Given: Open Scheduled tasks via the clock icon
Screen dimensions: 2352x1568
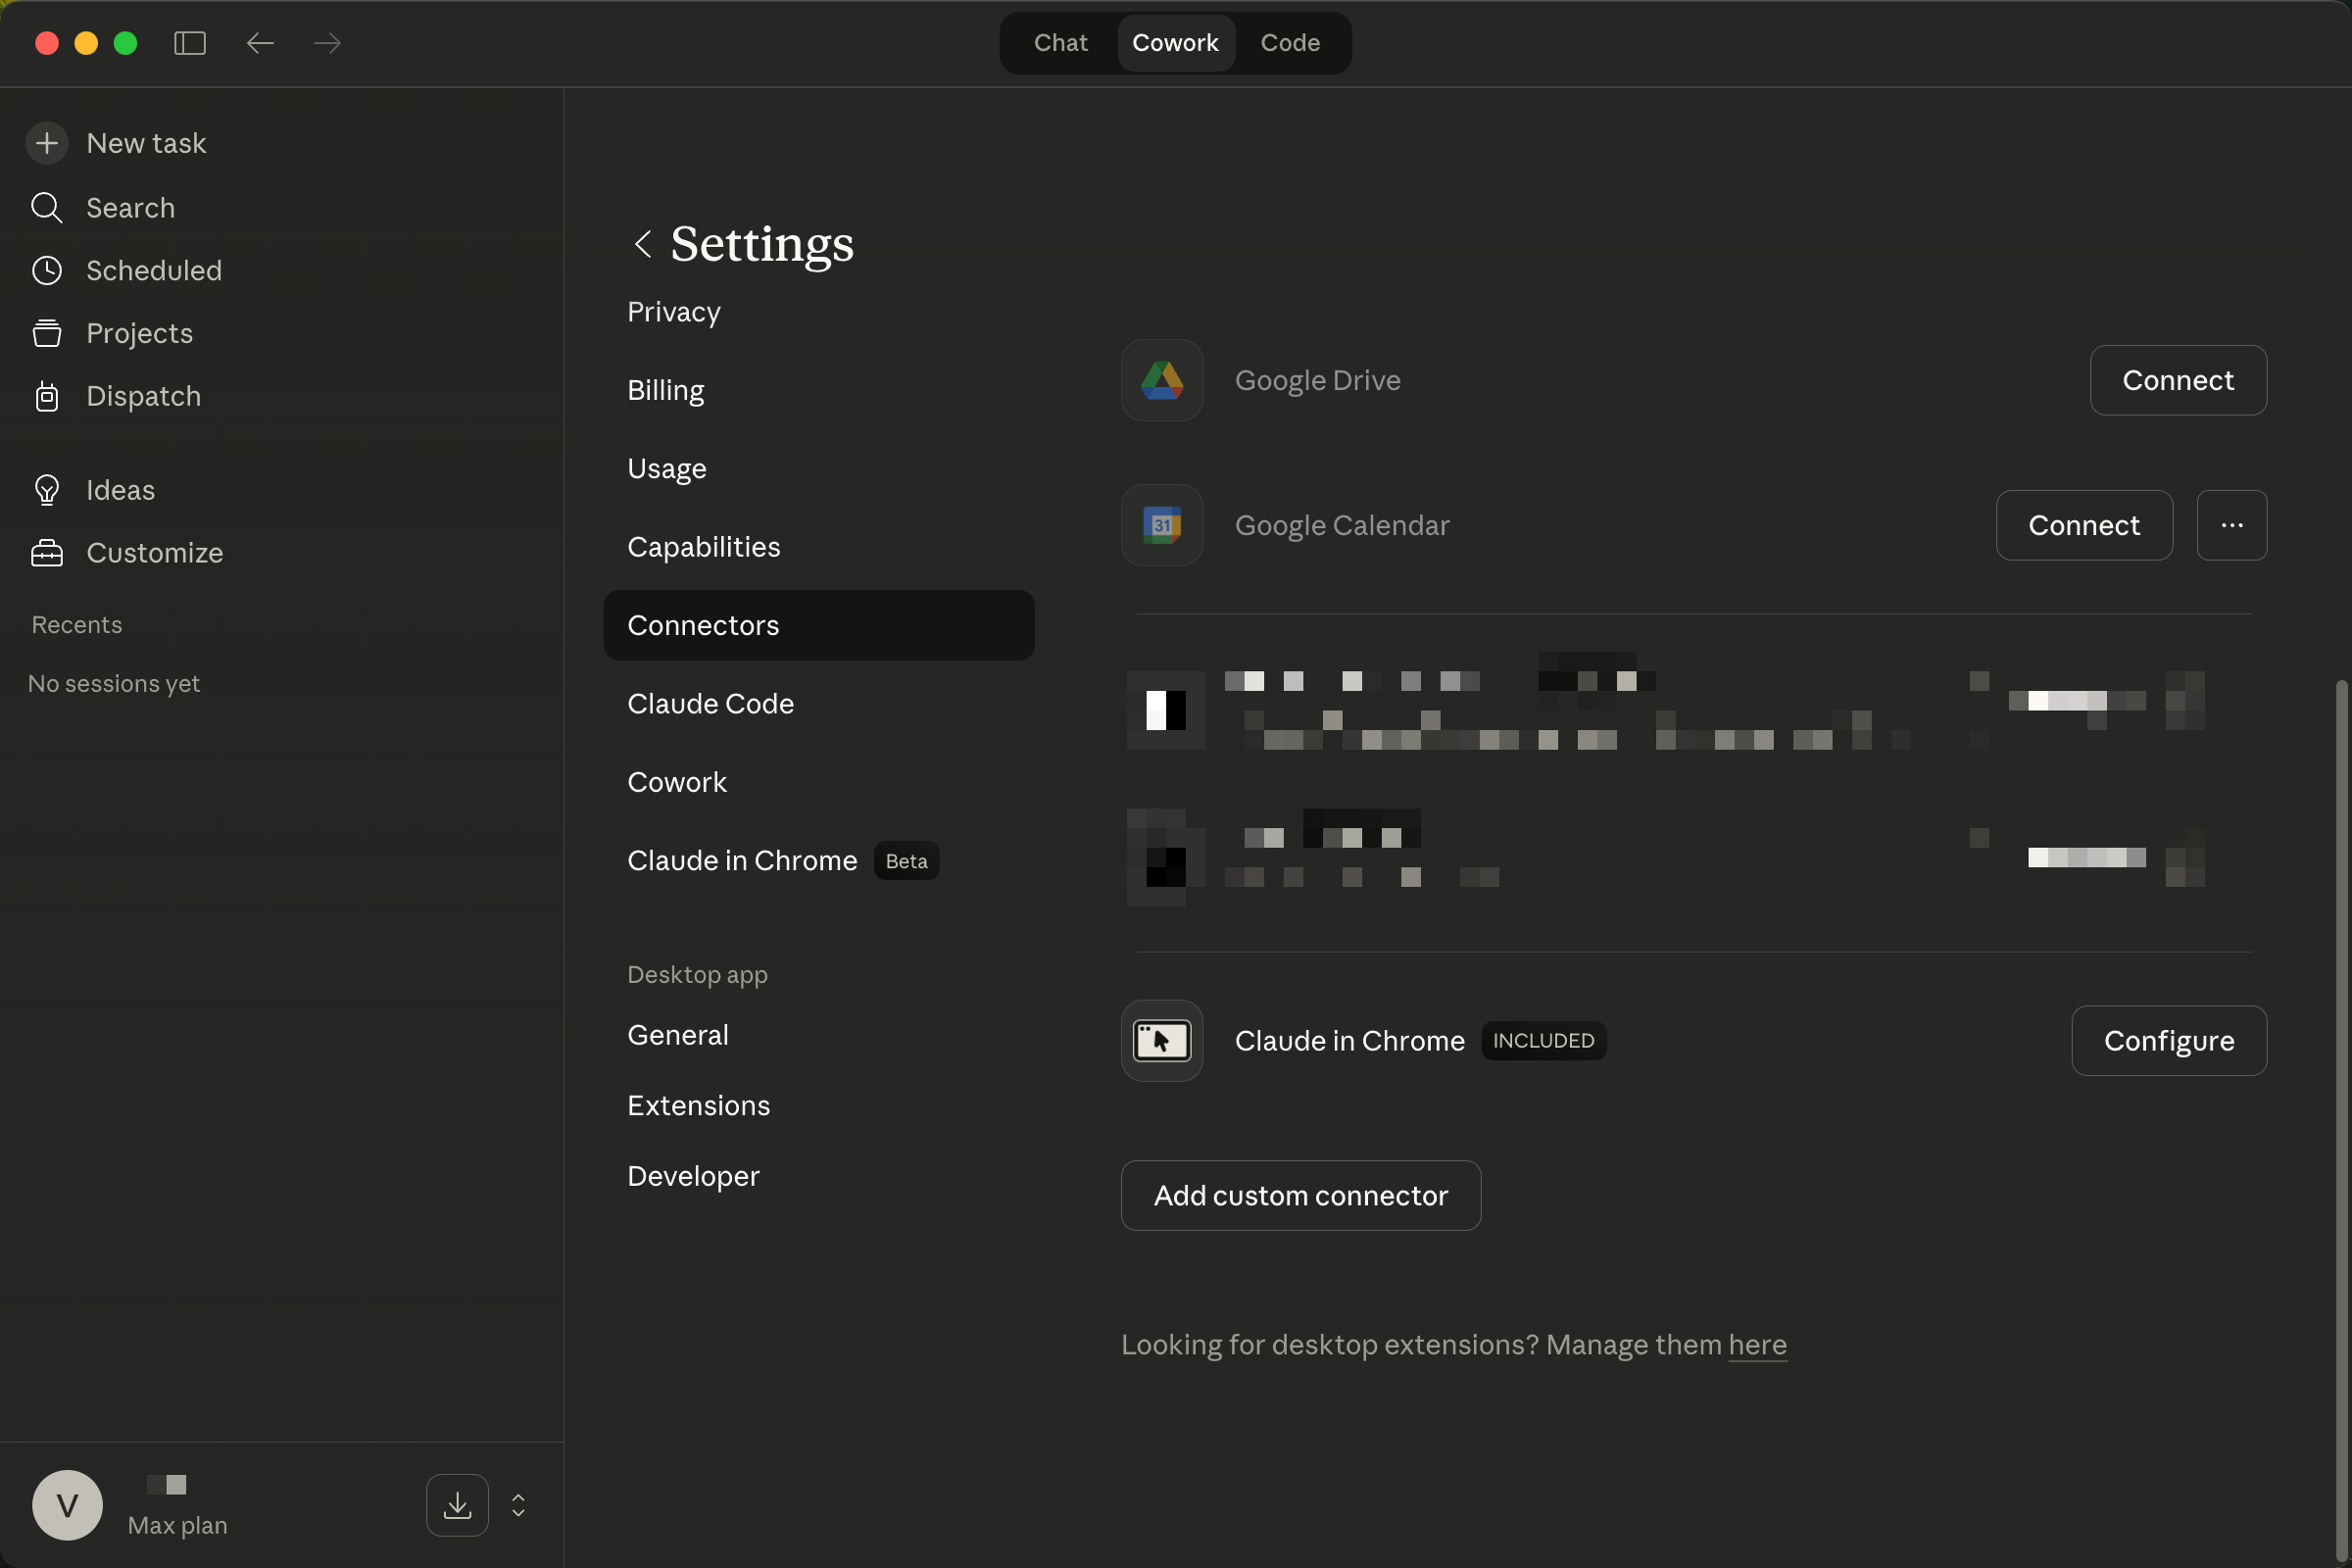Looking at the screenshot, I should [x=46, y=270].
